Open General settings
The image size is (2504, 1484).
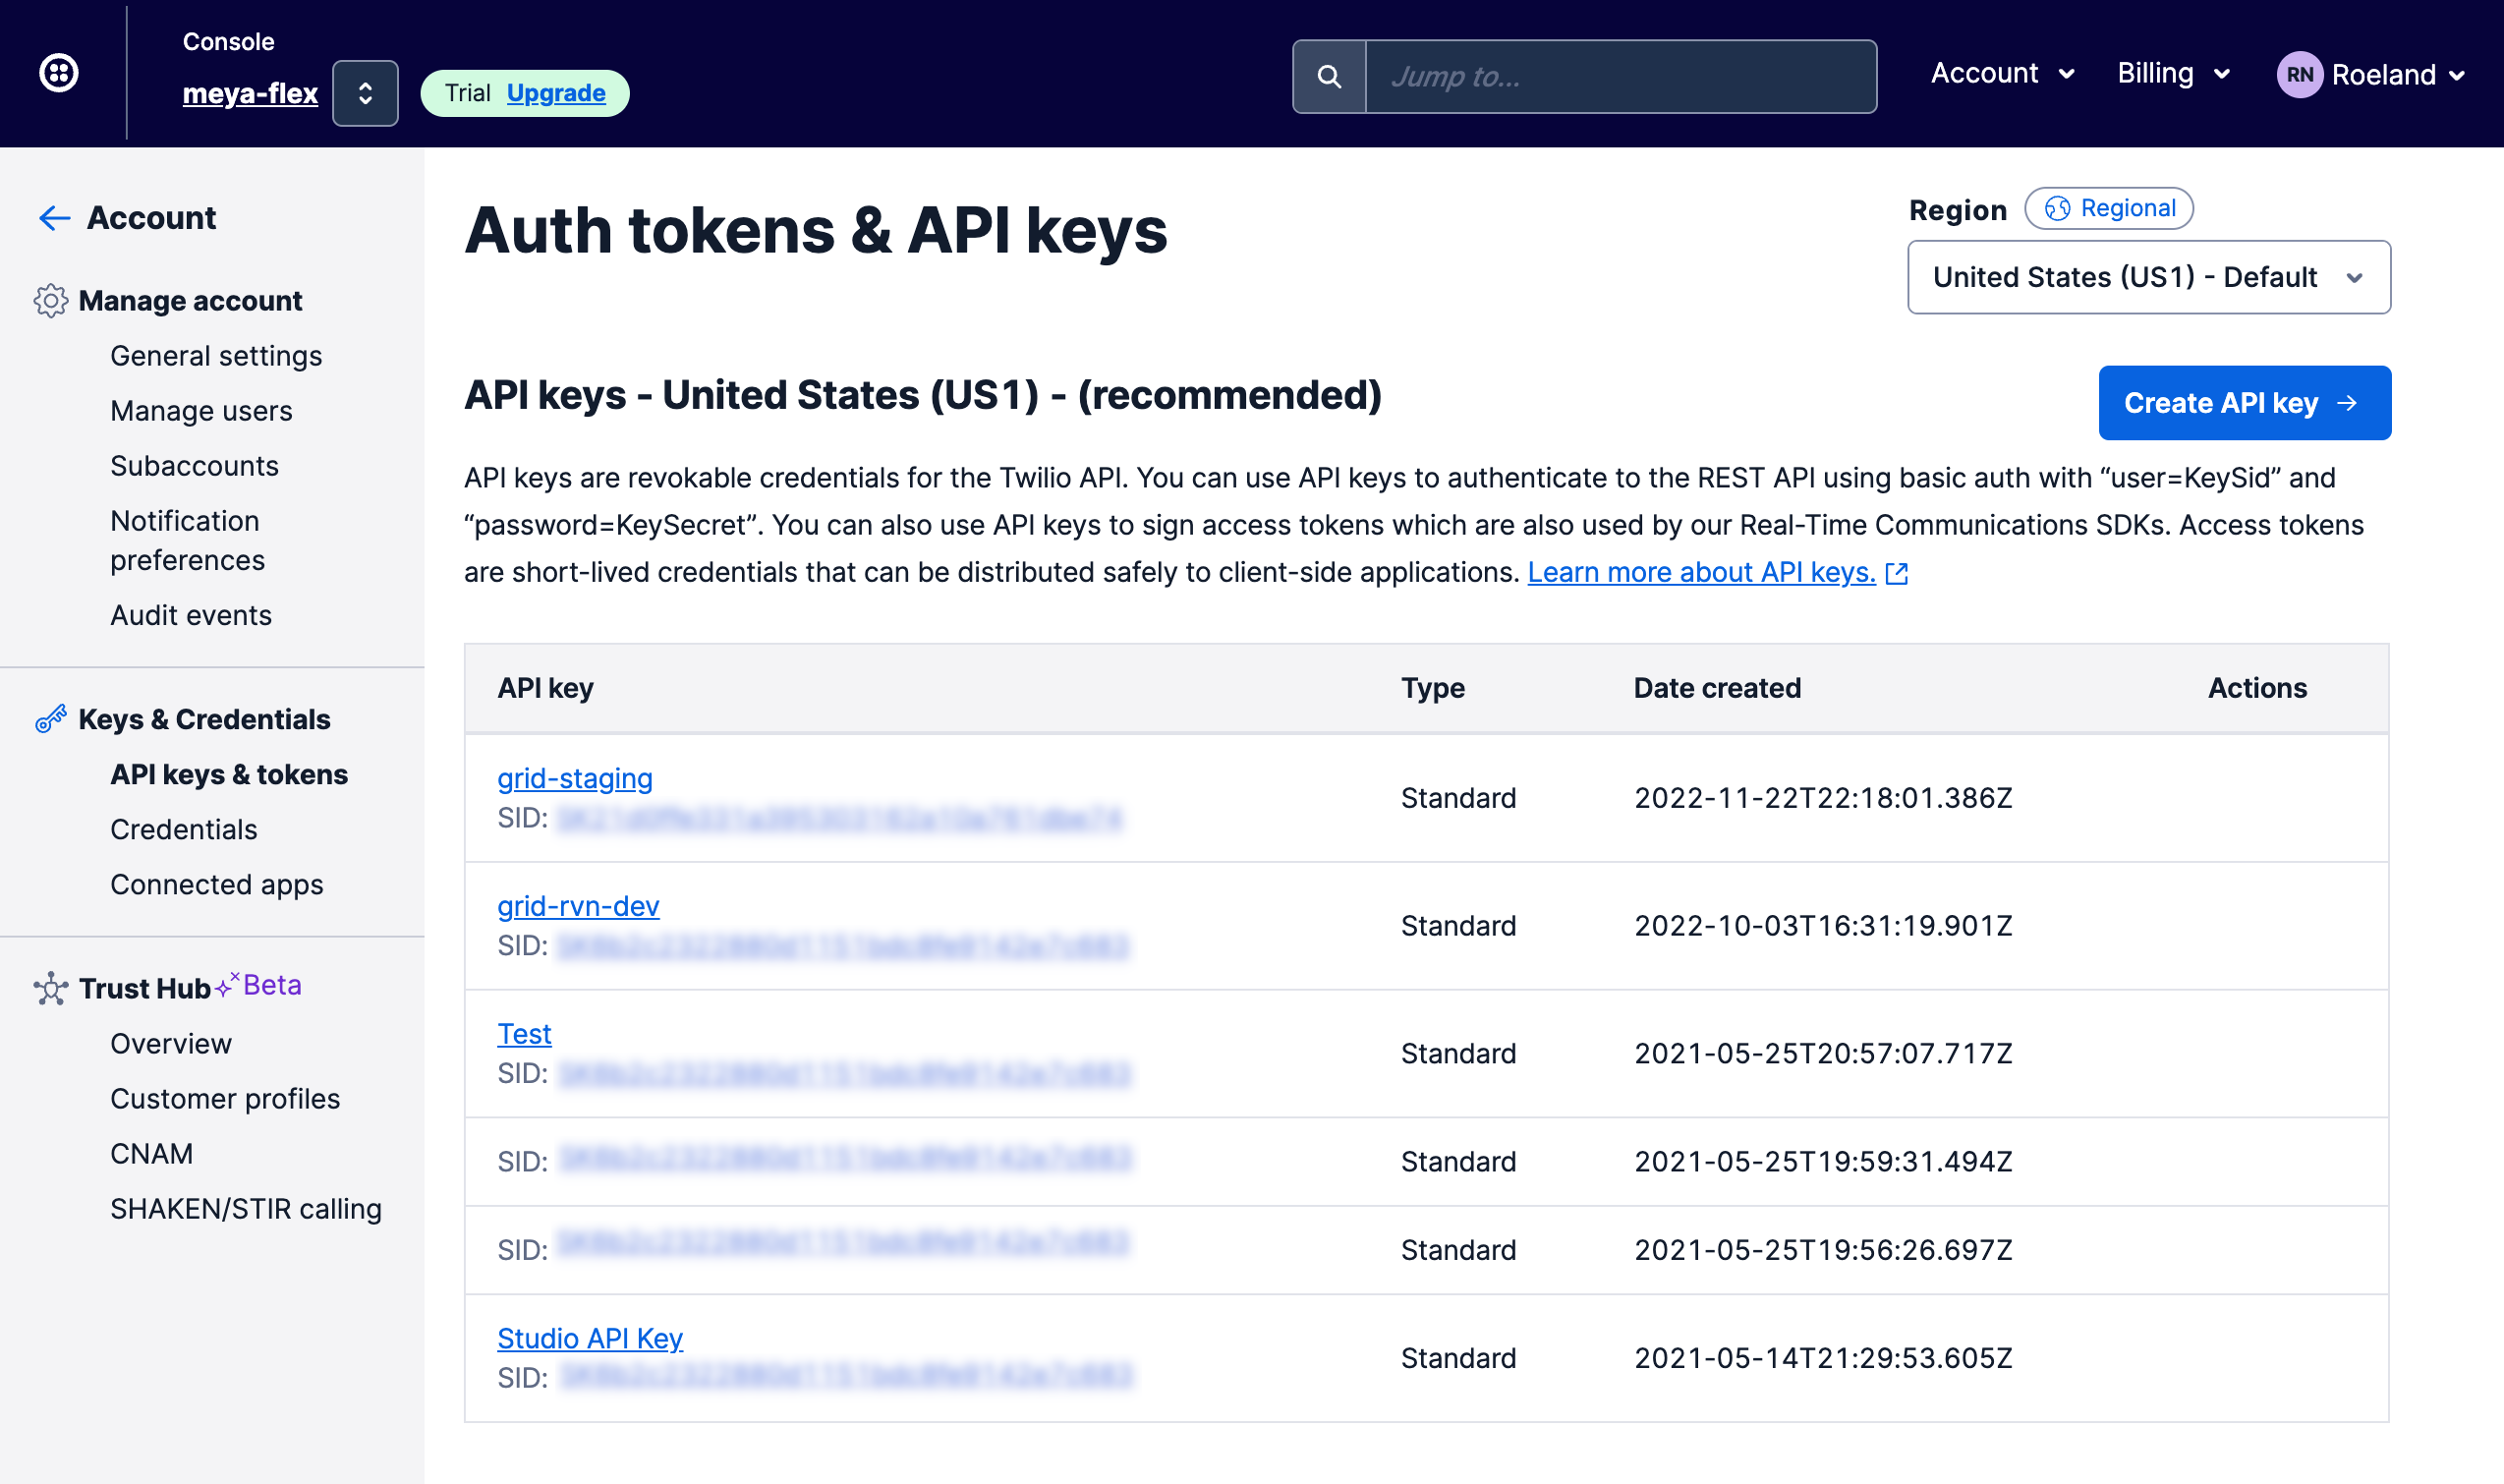coord(216,356)
